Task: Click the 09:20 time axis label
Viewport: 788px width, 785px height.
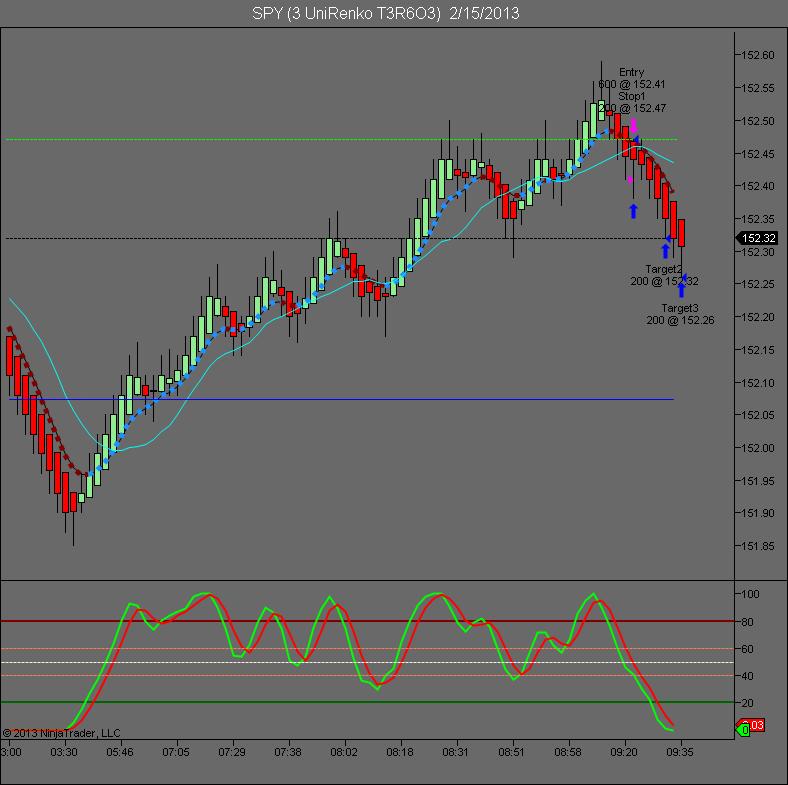Action: click(x=624, y=752)
